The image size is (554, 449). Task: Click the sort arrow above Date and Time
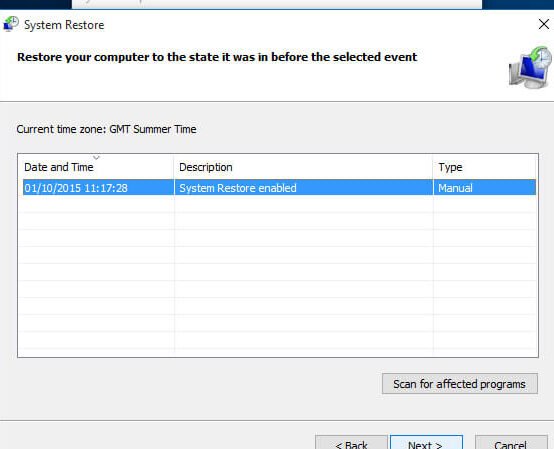click(x=96, y=157)
